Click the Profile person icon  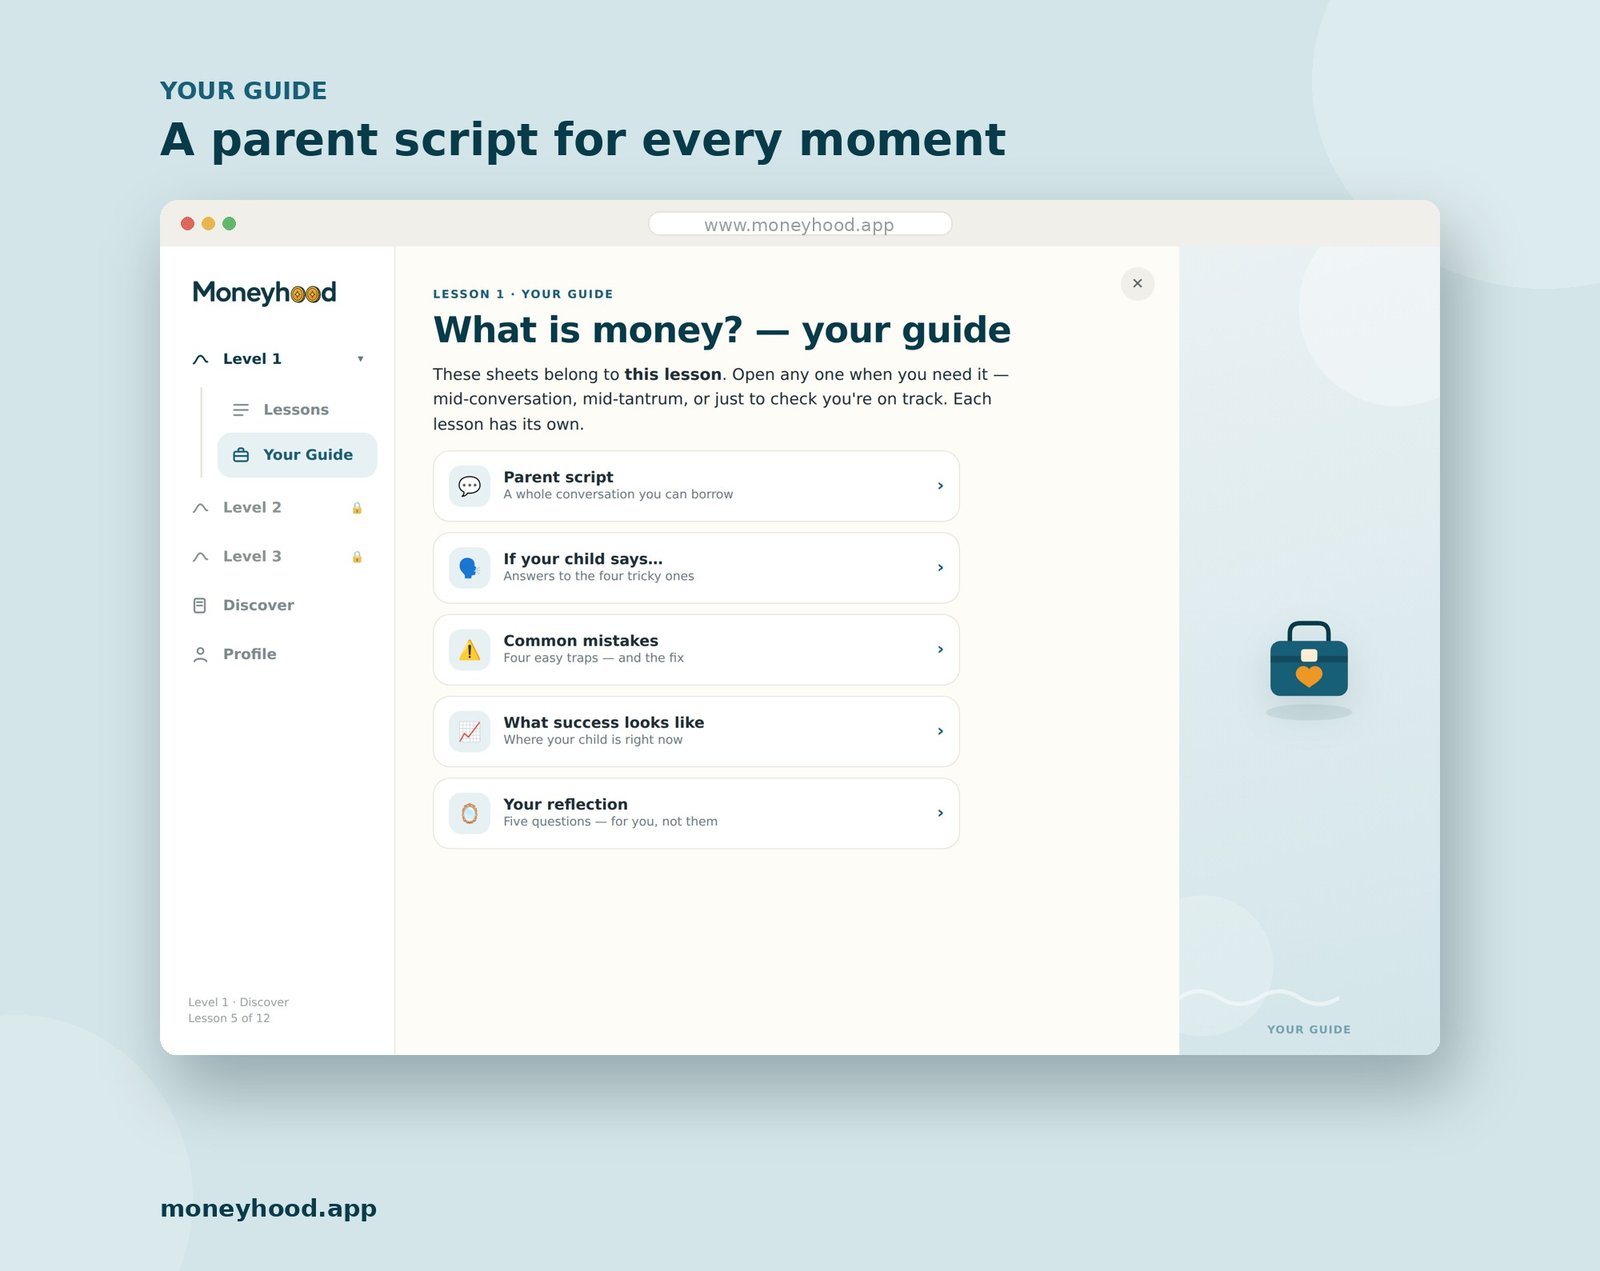click(200, 655)
